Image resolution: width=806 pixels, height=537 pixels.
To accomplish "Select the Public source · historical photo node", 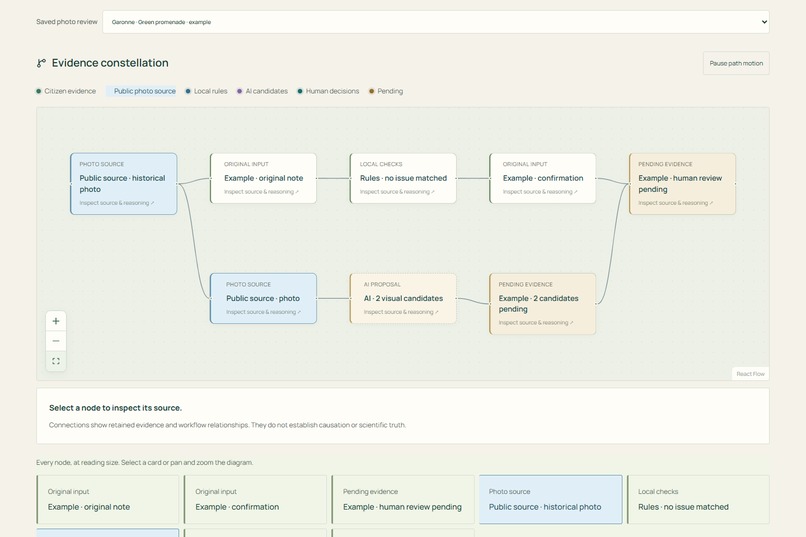I will click(x=124, y=184).
